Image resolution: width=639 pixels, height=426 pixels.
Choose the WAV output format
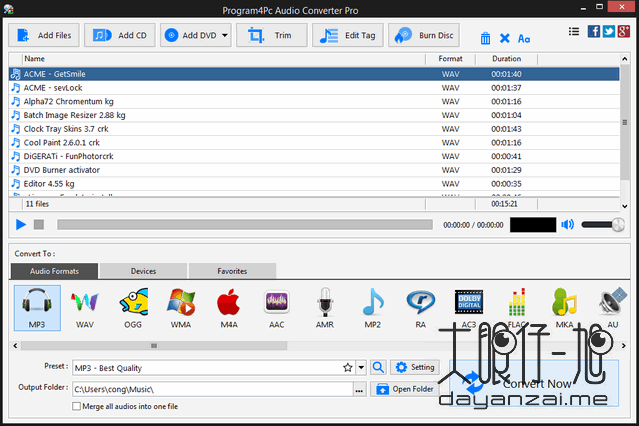85,308
